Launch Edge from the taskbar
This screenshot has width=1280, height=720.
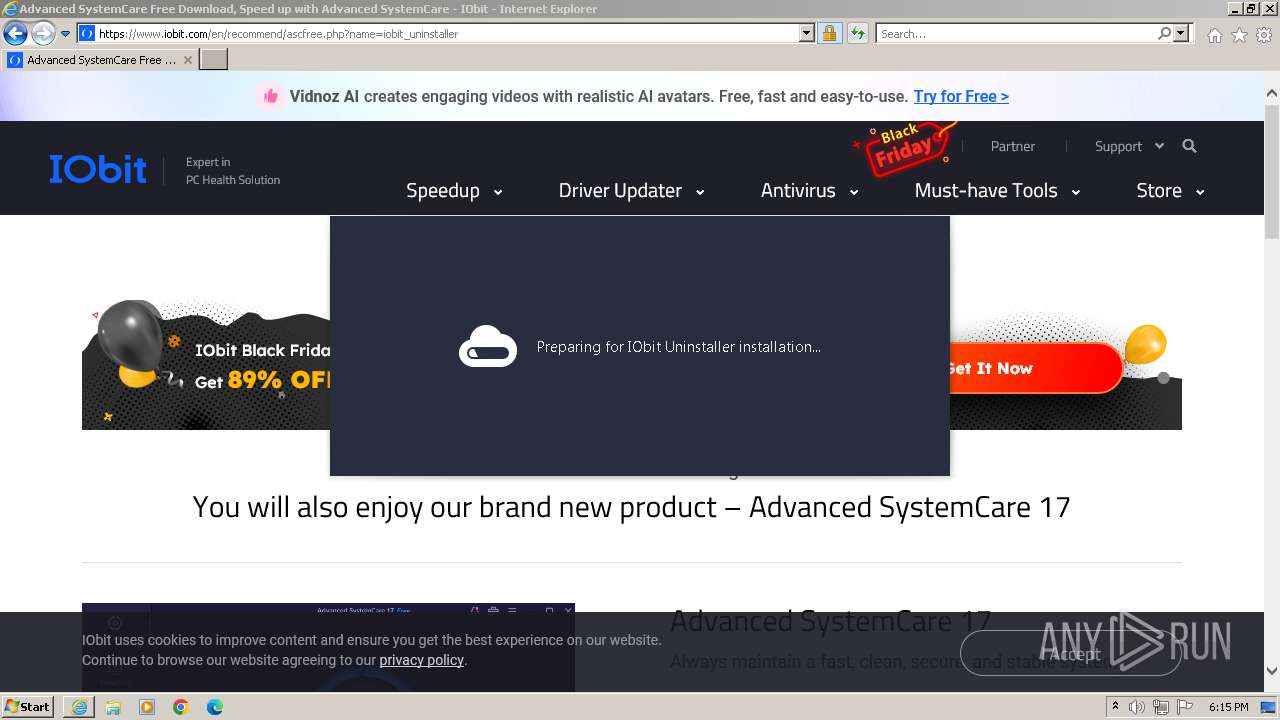click(215, 707)
